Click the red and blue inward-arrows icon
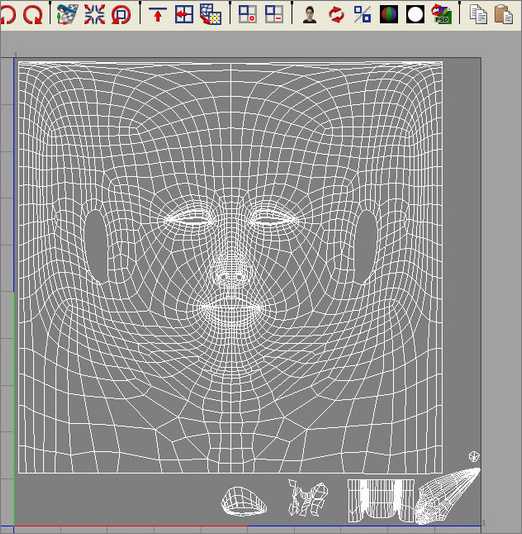Viewport: 522px width, 534px height. [x=94, y=15]
